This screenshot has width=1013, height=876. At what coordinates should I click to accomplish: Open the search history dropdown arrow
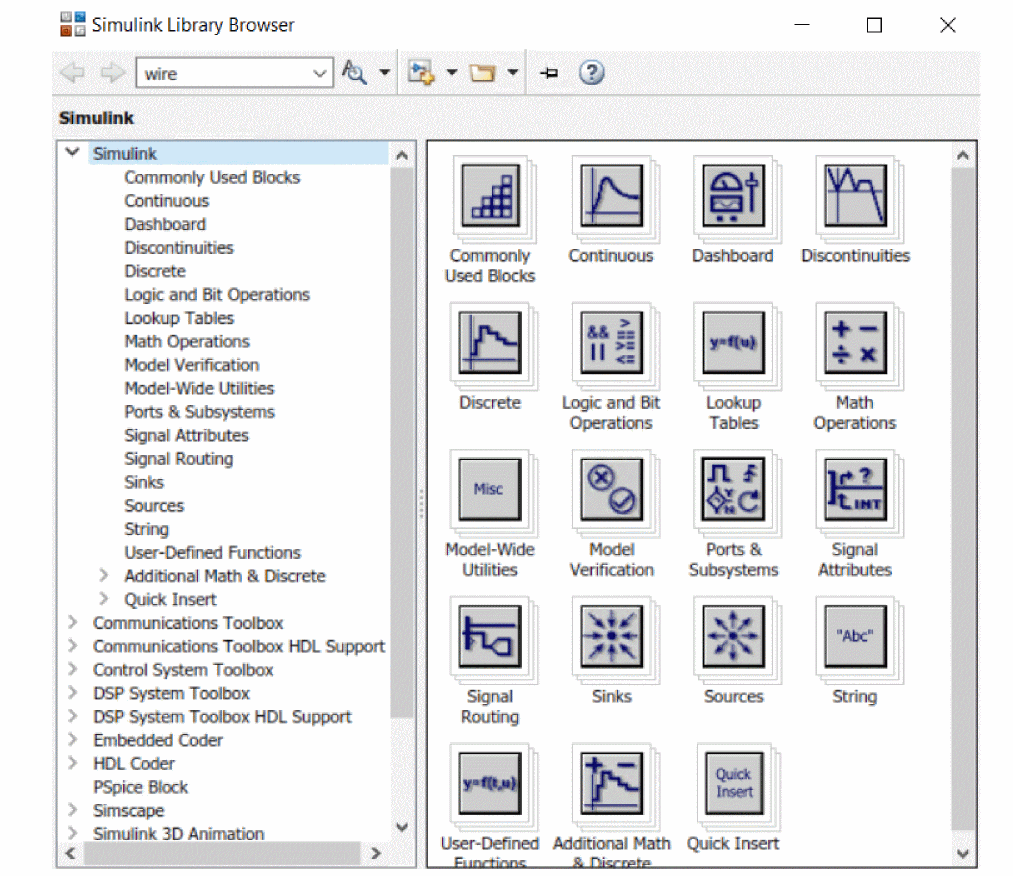click(320, 73)
